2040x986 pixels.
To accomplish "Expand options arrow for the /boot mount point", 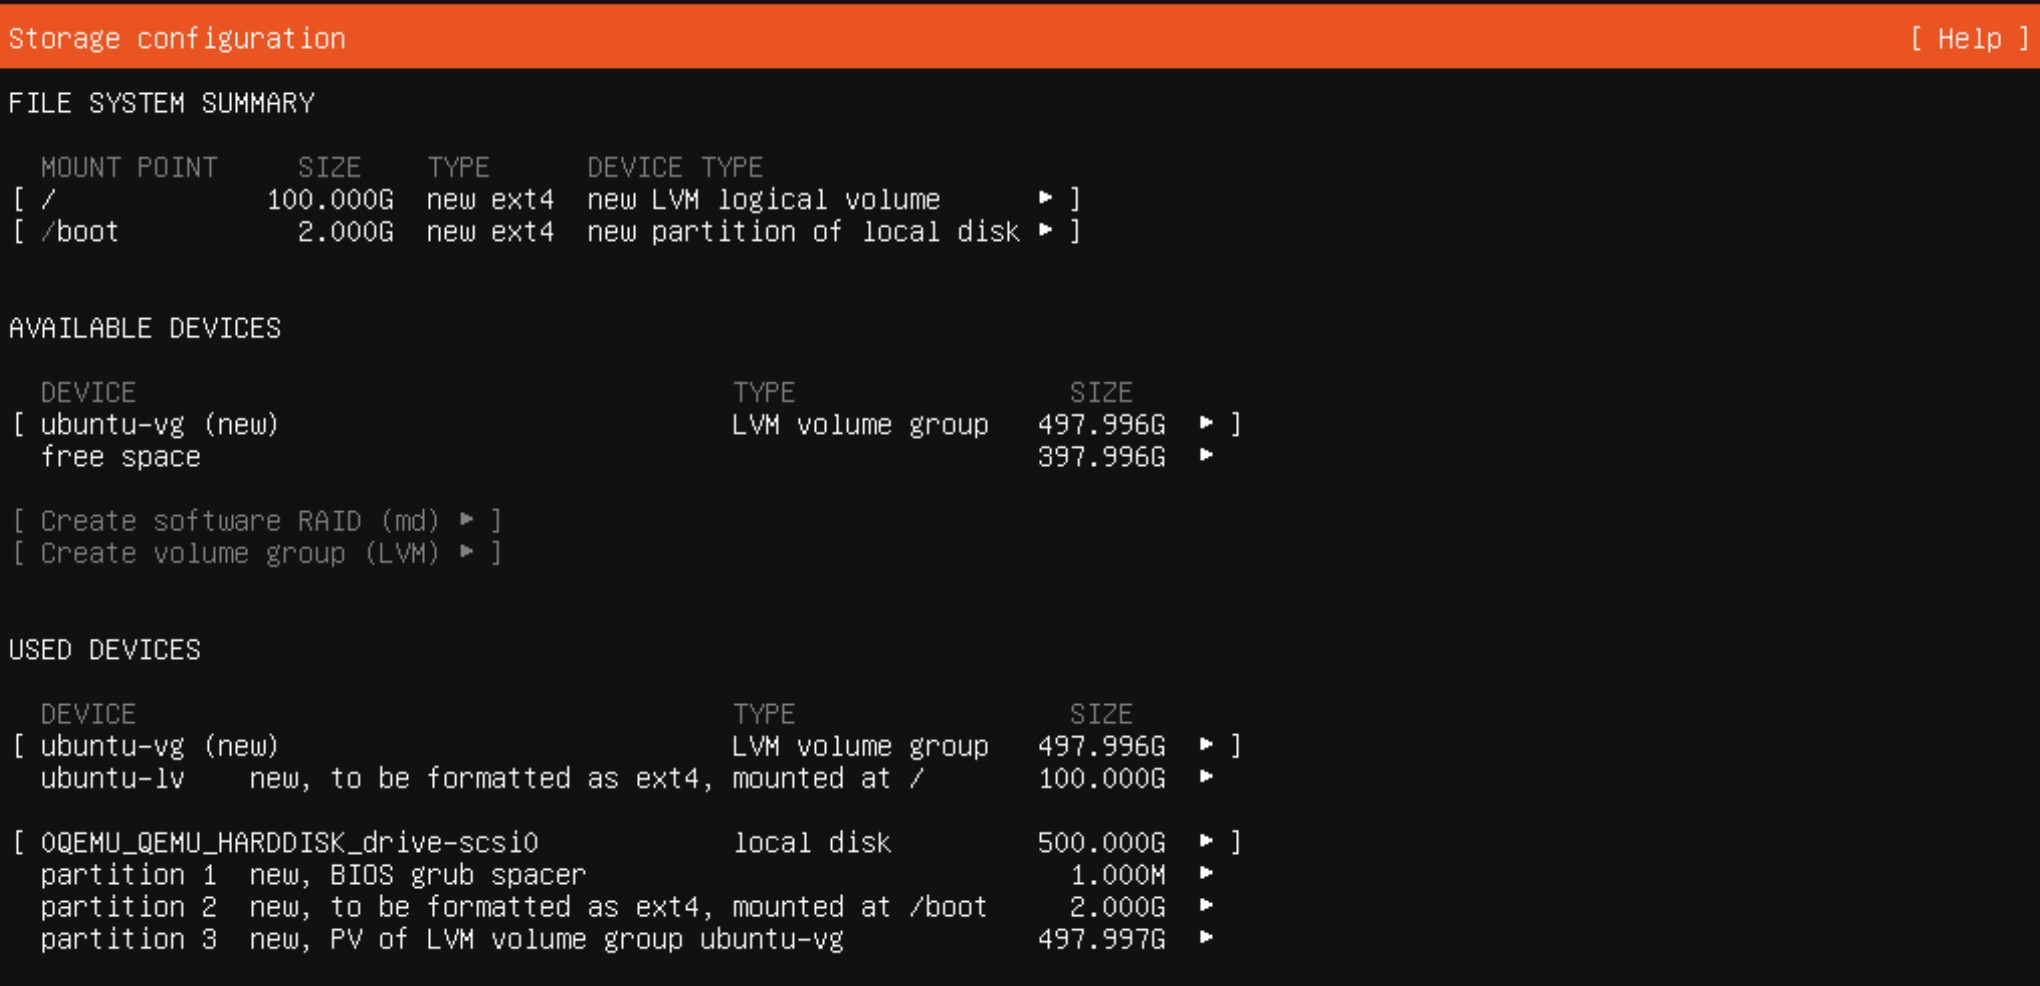I will (x=1046, y=231).
